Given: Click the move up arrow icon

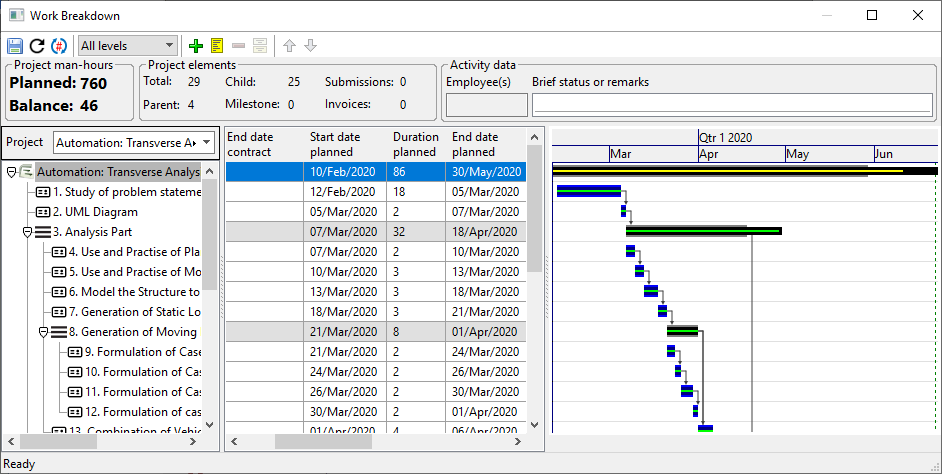Looking at the screenshot, I should click(289, 46).
